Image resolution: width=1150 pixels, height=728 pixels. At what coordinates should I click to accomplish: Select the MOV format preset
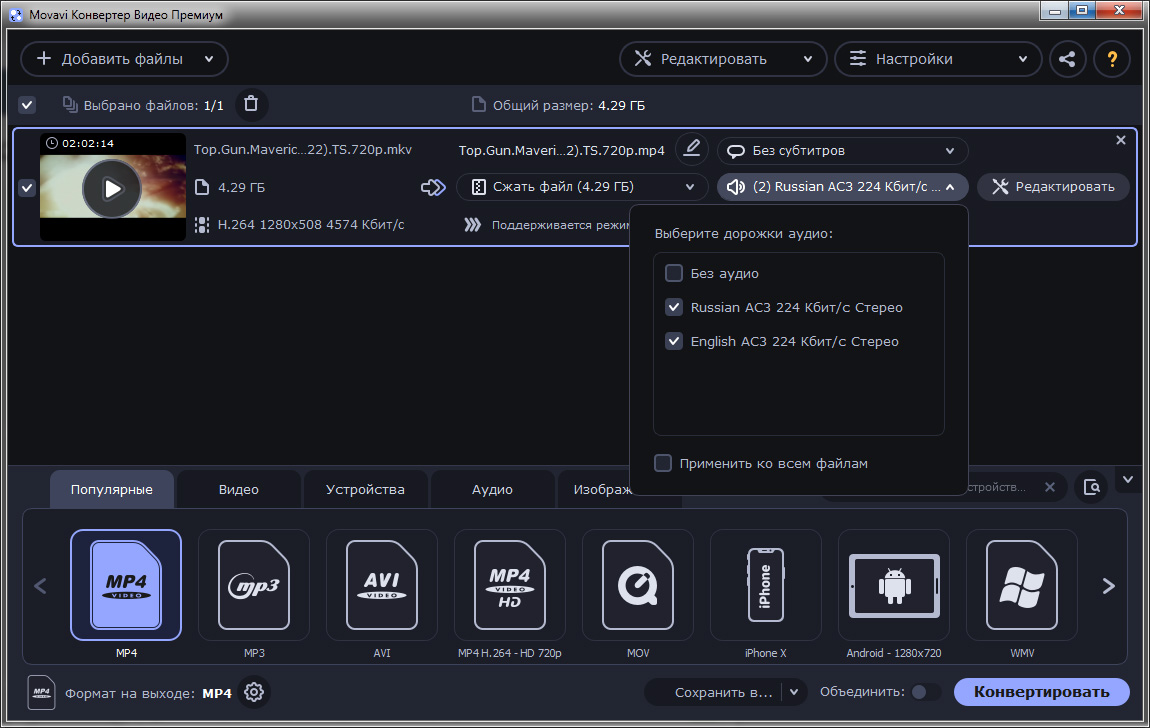[638, 585]
